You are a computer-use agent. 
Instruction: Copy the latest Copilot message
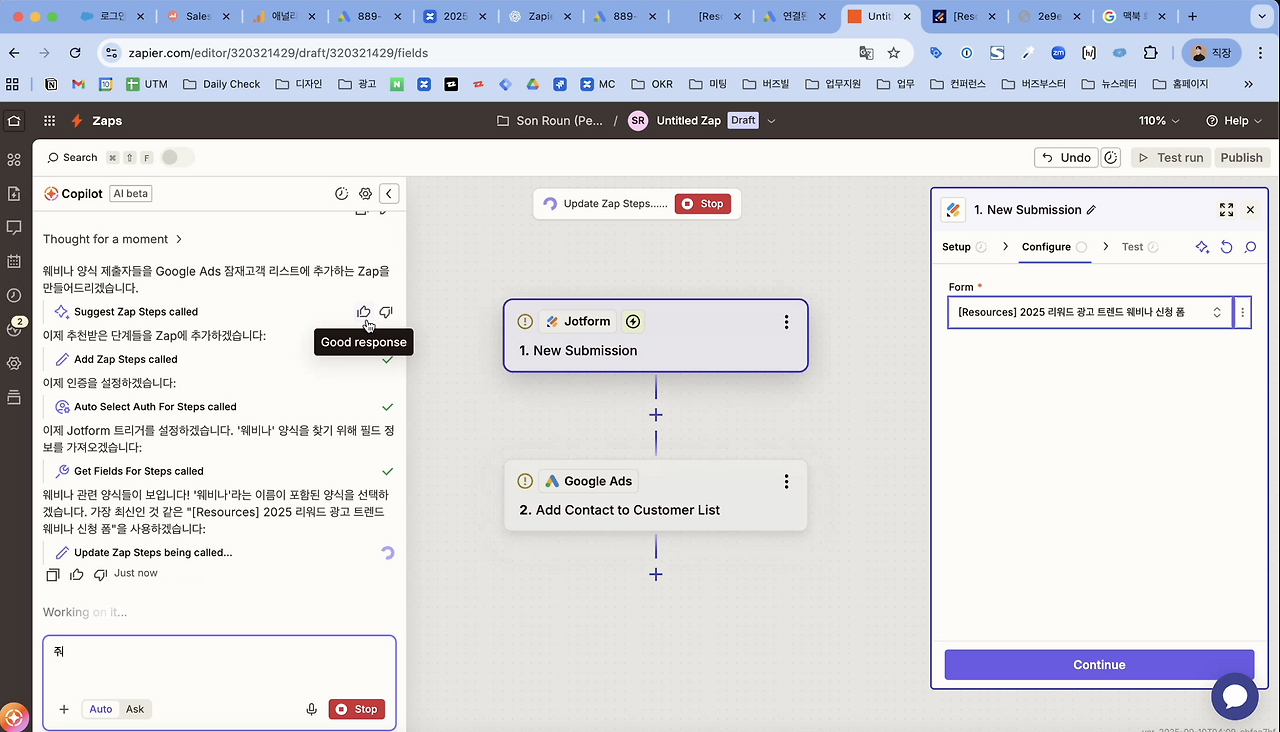point(54,574)
